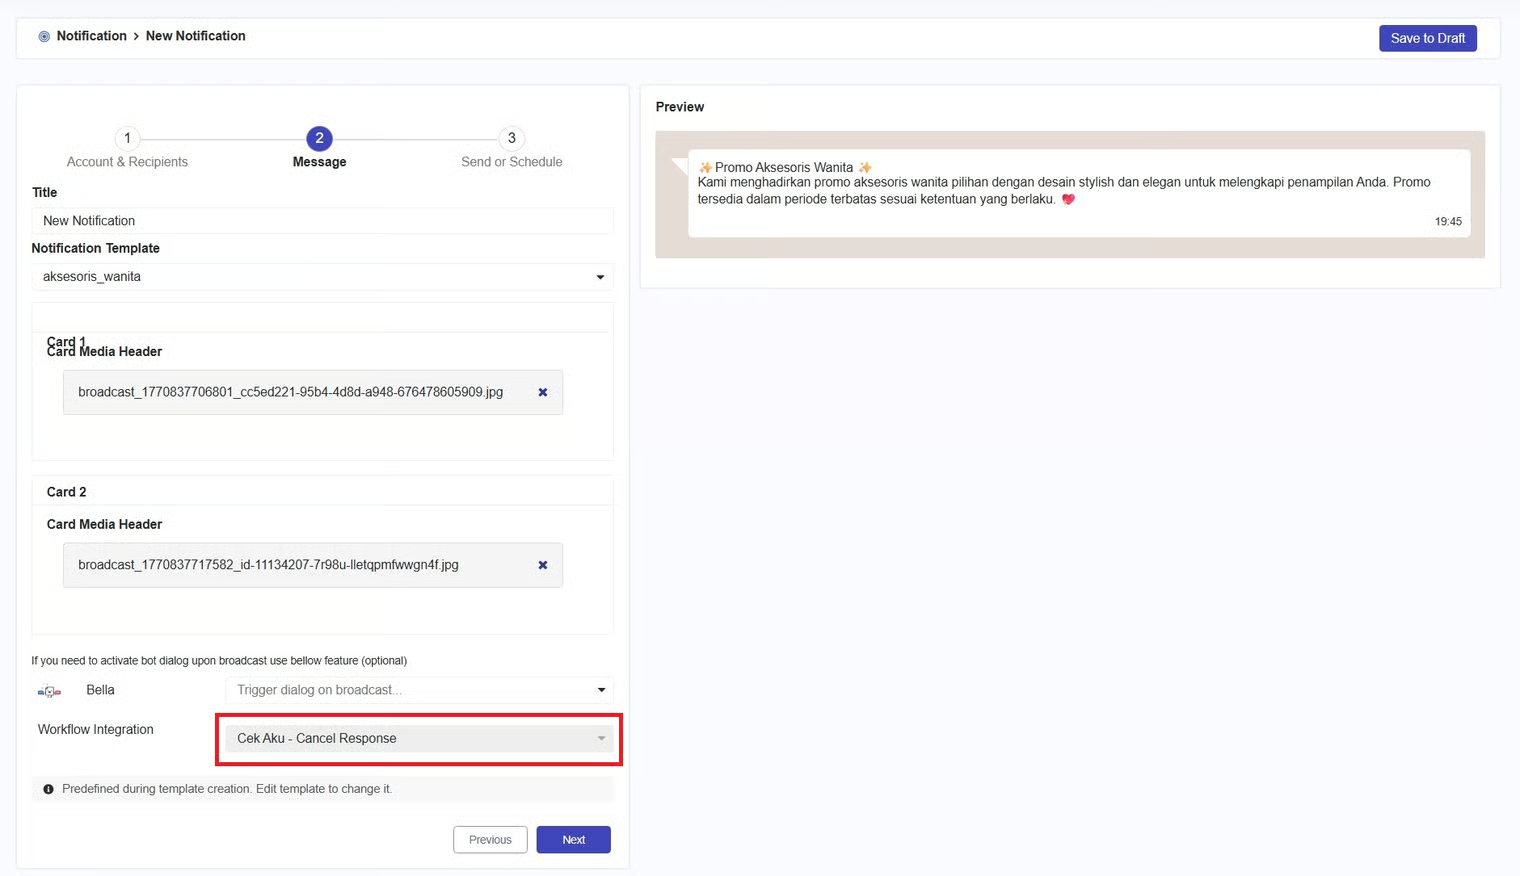Open the Send or Schedule step label
Image resolution: width=1520 pixels, height=876 pixels.
coord(511,162)
